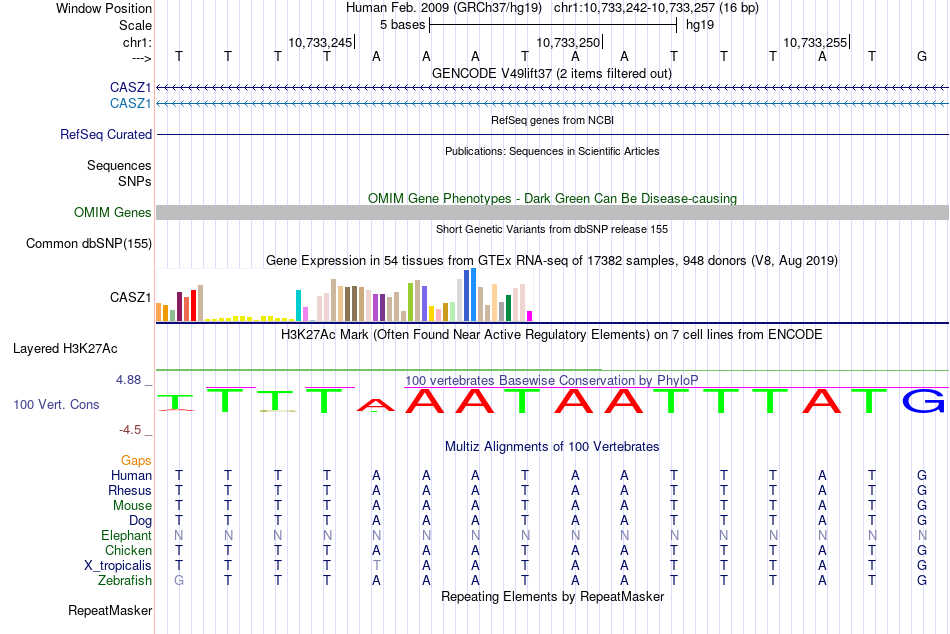The image size is (950, 634).
Task: Click the light blue CASZ1 transcript label
Action: [x=130, y=104]
